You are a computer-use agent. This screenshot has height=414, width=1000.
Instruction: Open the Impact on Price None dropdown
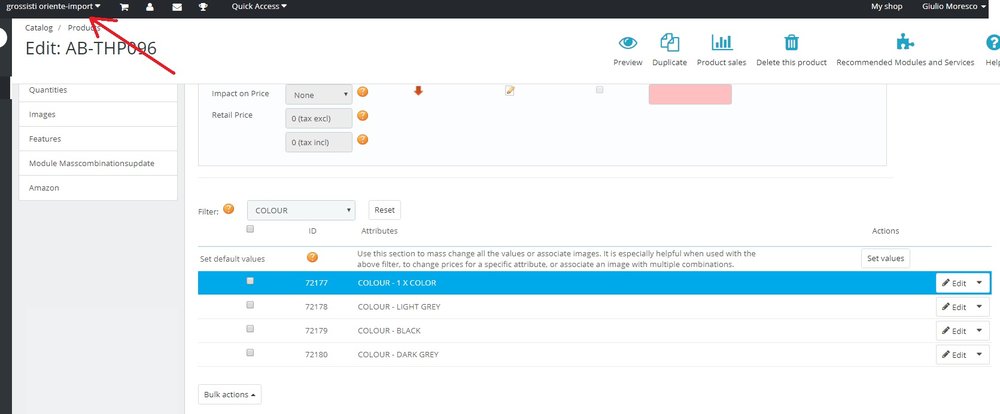pyautogui.click(x=319, y=94)
